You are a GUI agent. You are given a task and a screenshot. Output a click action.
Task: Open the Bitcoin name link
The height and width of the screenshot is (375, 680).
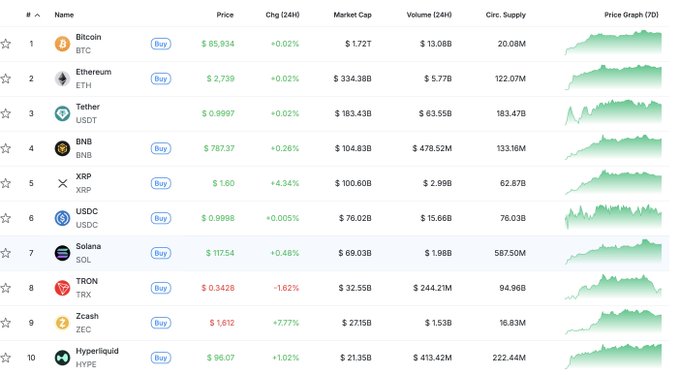[88, 37]
